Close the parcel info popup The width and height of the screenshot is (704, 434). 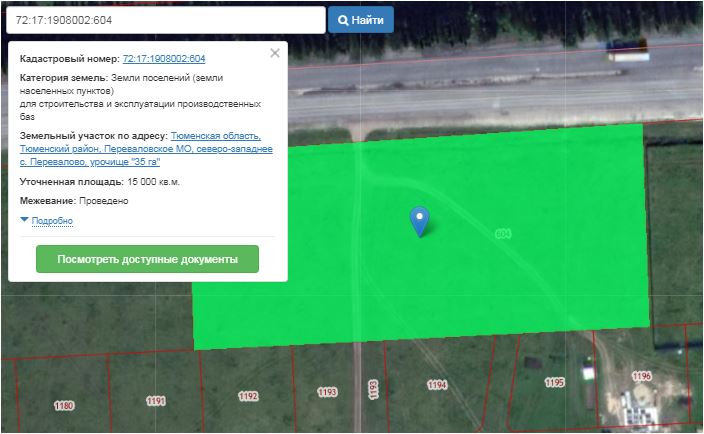(x=275, y=53)
